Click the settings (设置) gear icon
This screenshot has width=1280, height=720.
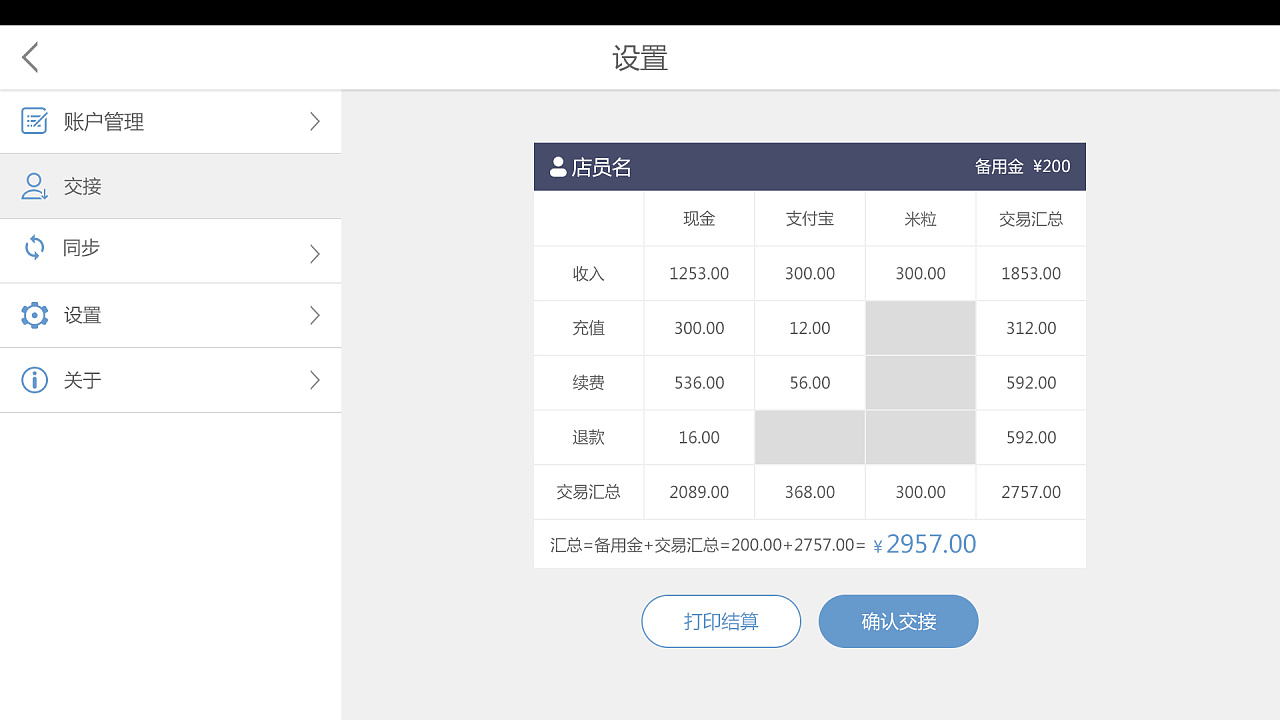tap(34, 315)
